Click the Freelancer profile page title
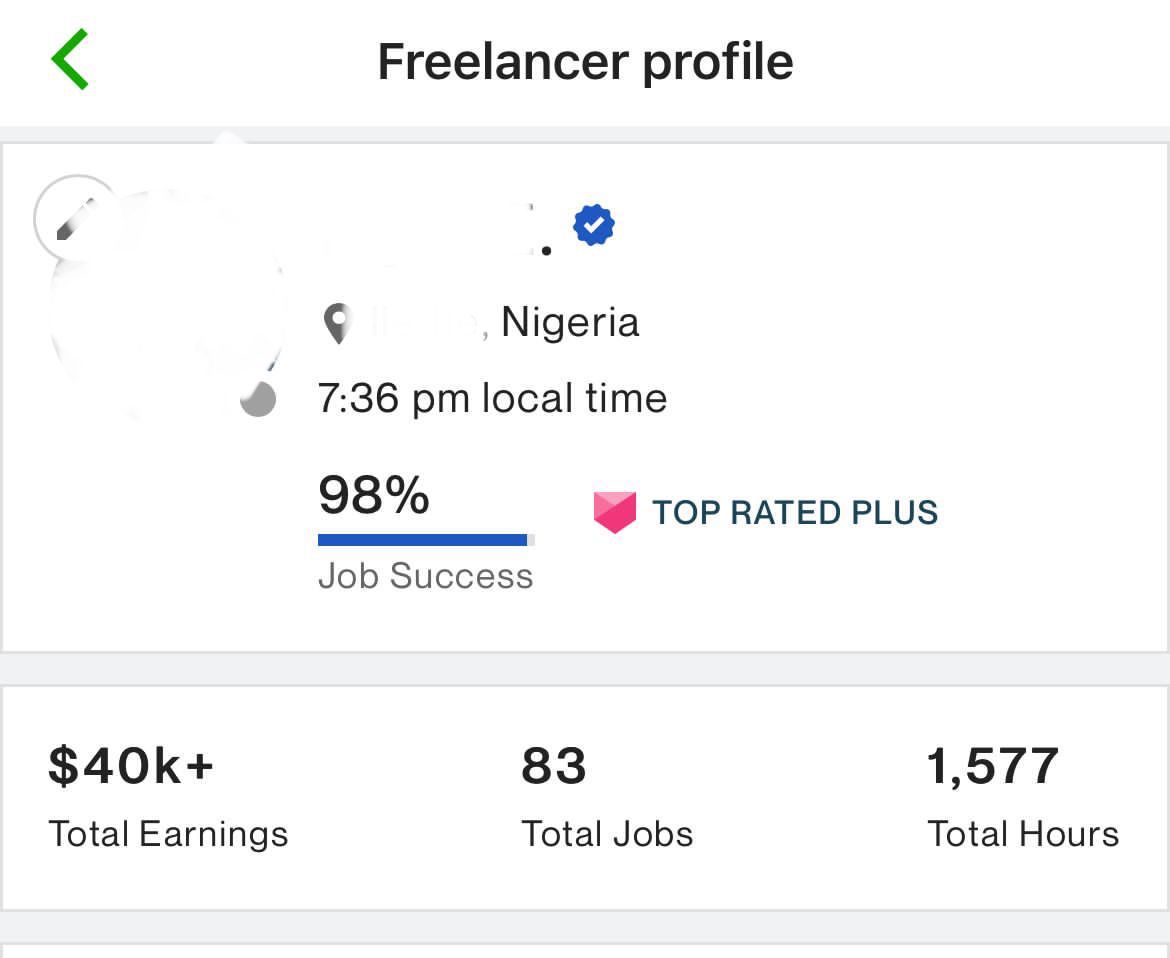This screenshot has width=1170, height=958. [586, 61]
